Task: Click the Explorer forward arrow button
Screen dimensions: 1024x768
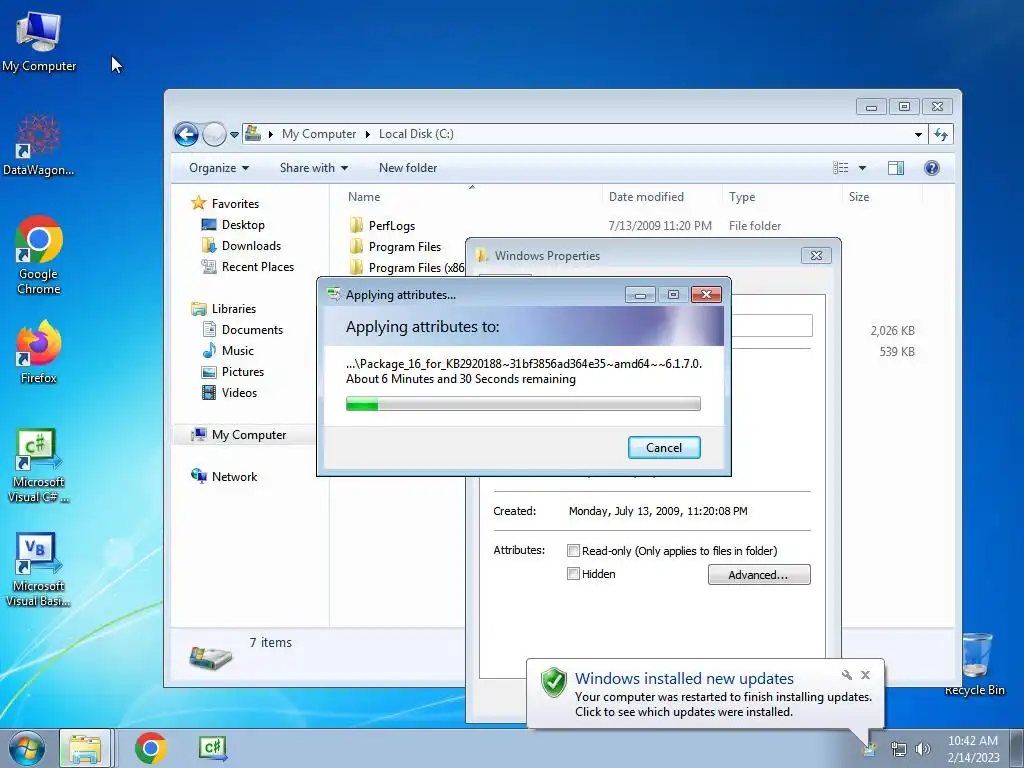Action: tap(214, 135)
